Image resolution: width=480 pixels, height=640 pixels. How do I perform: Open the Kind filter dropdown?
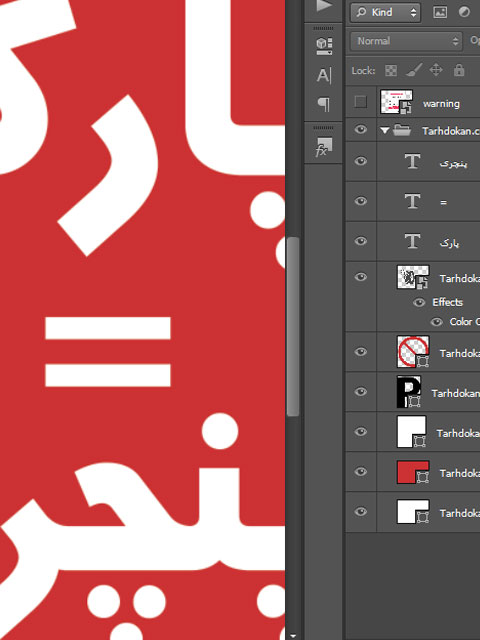point(385,12)
